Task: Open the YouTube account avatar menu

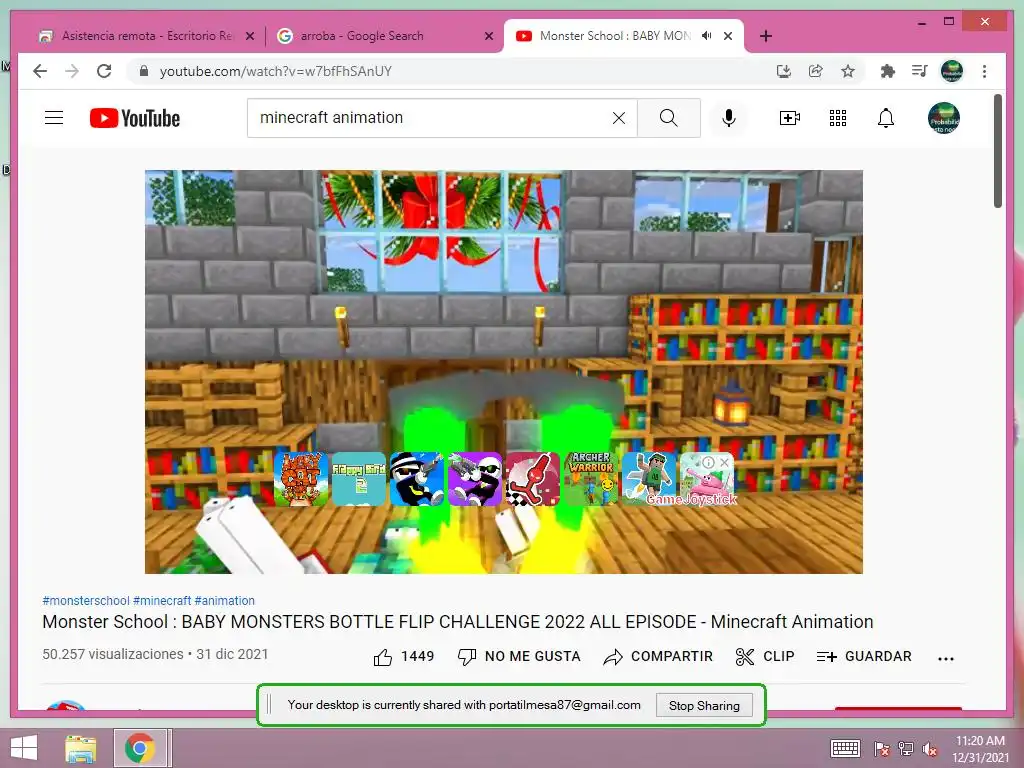Action: pos(944,118)
